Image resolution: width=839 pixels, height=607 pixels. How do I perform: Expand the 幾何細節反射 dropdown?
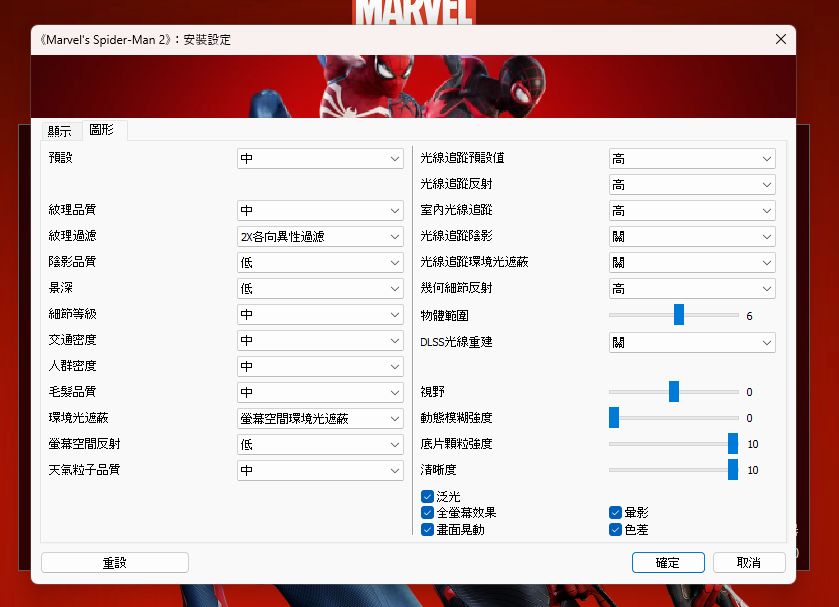tap(692, 289)
